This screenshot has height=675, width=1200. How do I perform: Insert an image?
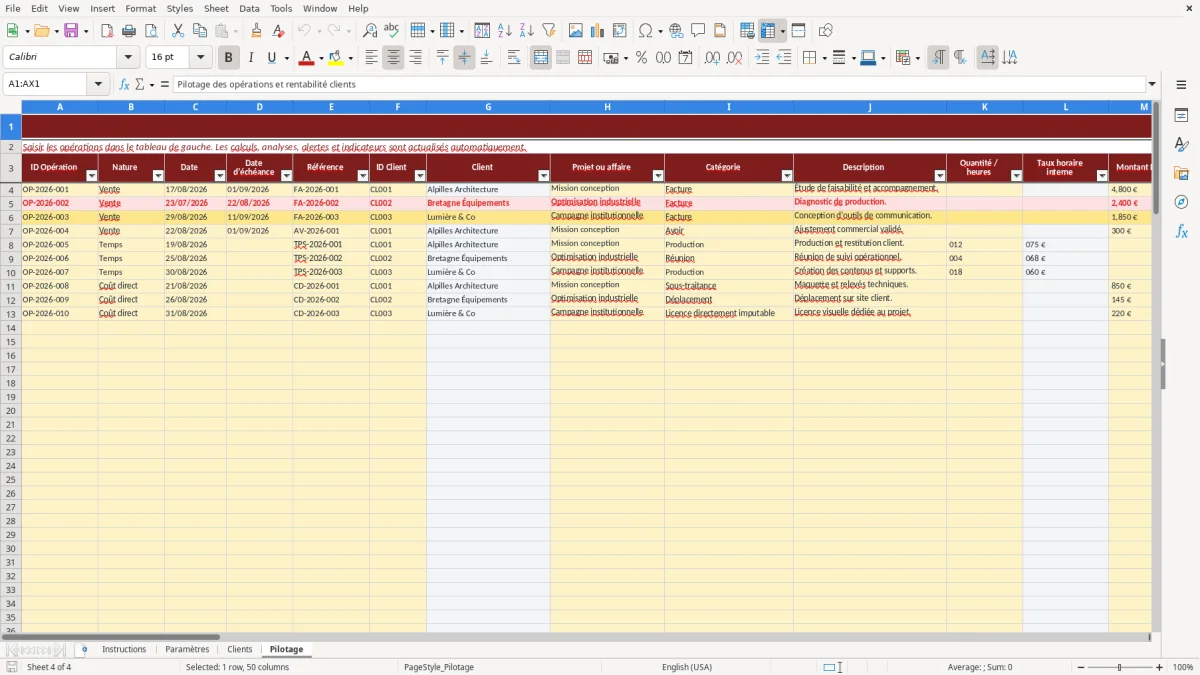click(x=576, y=31)
